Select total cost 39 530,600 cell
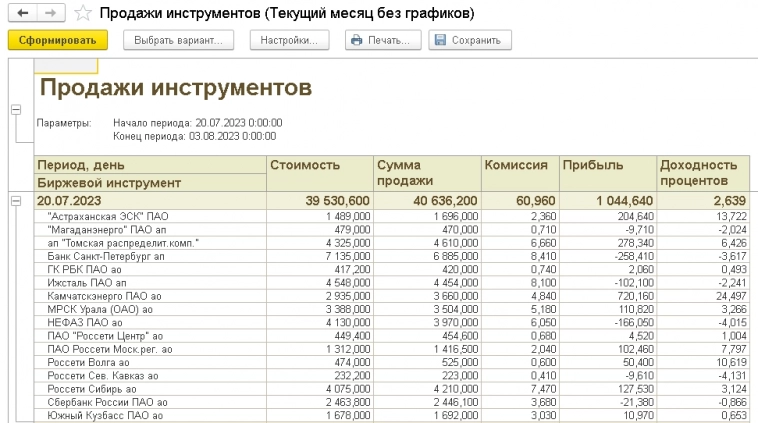The image size is (758, 423). coord(320,201)
